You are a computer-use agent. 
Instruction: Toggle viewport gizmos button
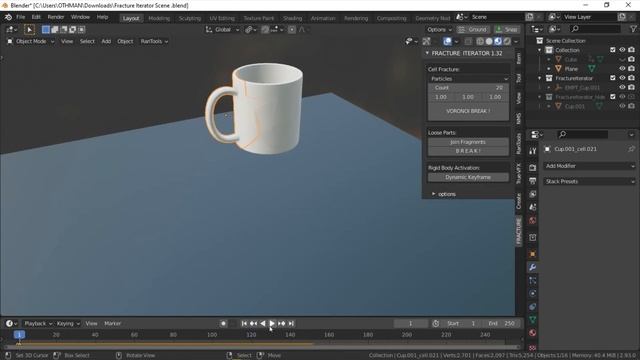(427, 41)
